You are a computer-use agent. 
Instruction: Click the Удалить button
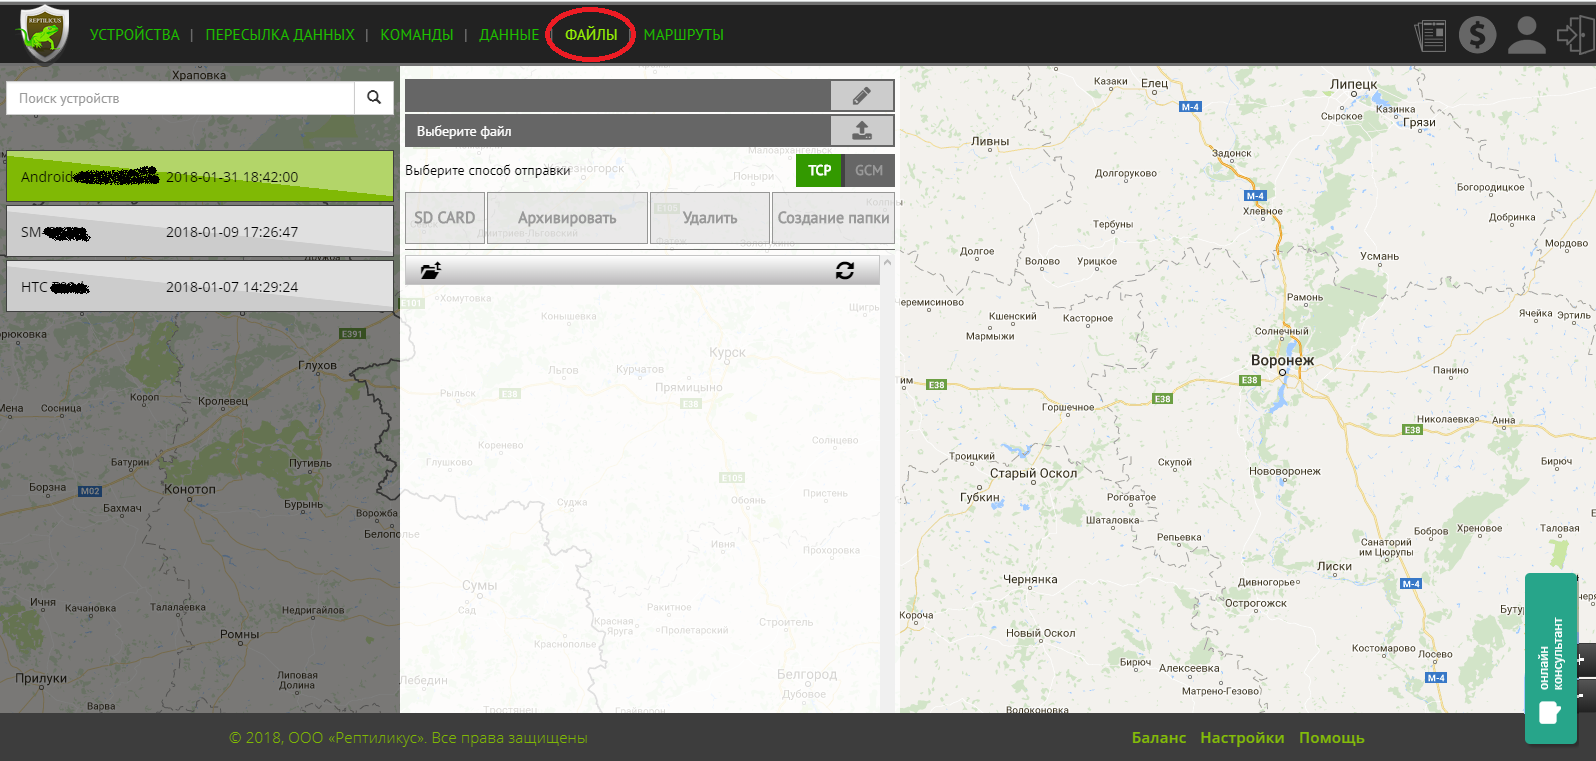click(x=710, y=218)
